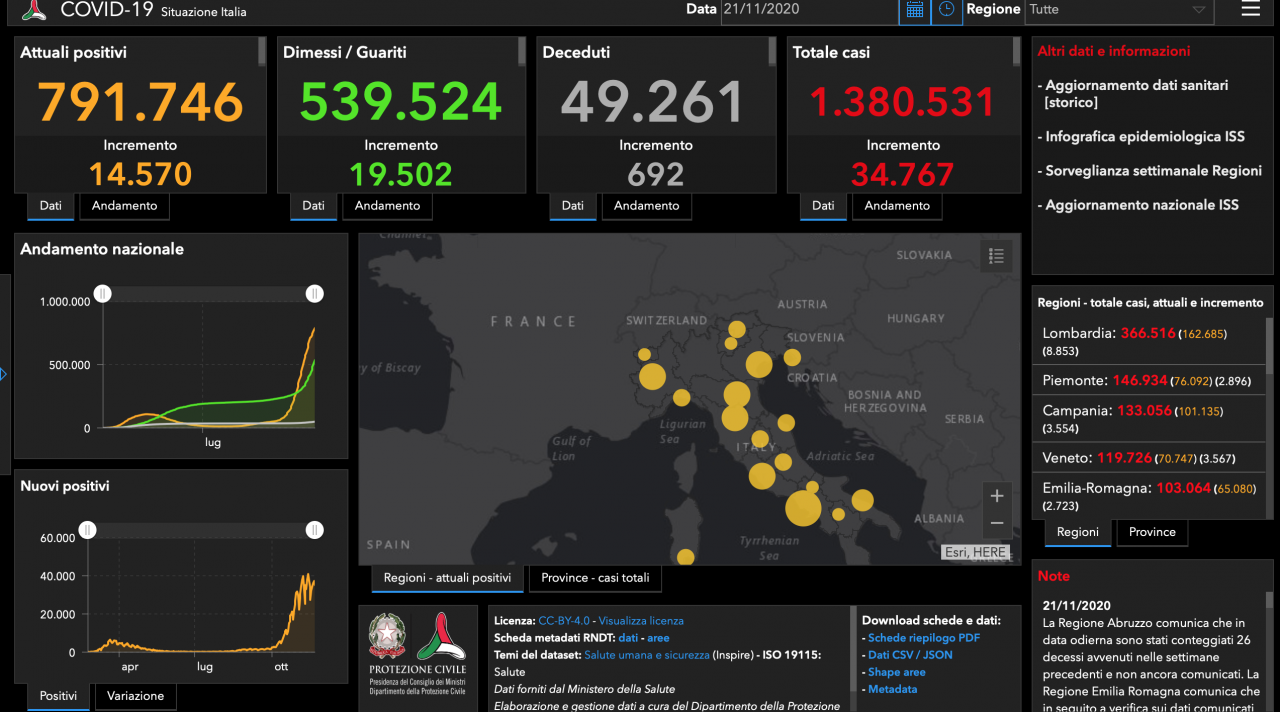Open the hamburger menu icon
1280x712 pixels.
coord(1250,10)
